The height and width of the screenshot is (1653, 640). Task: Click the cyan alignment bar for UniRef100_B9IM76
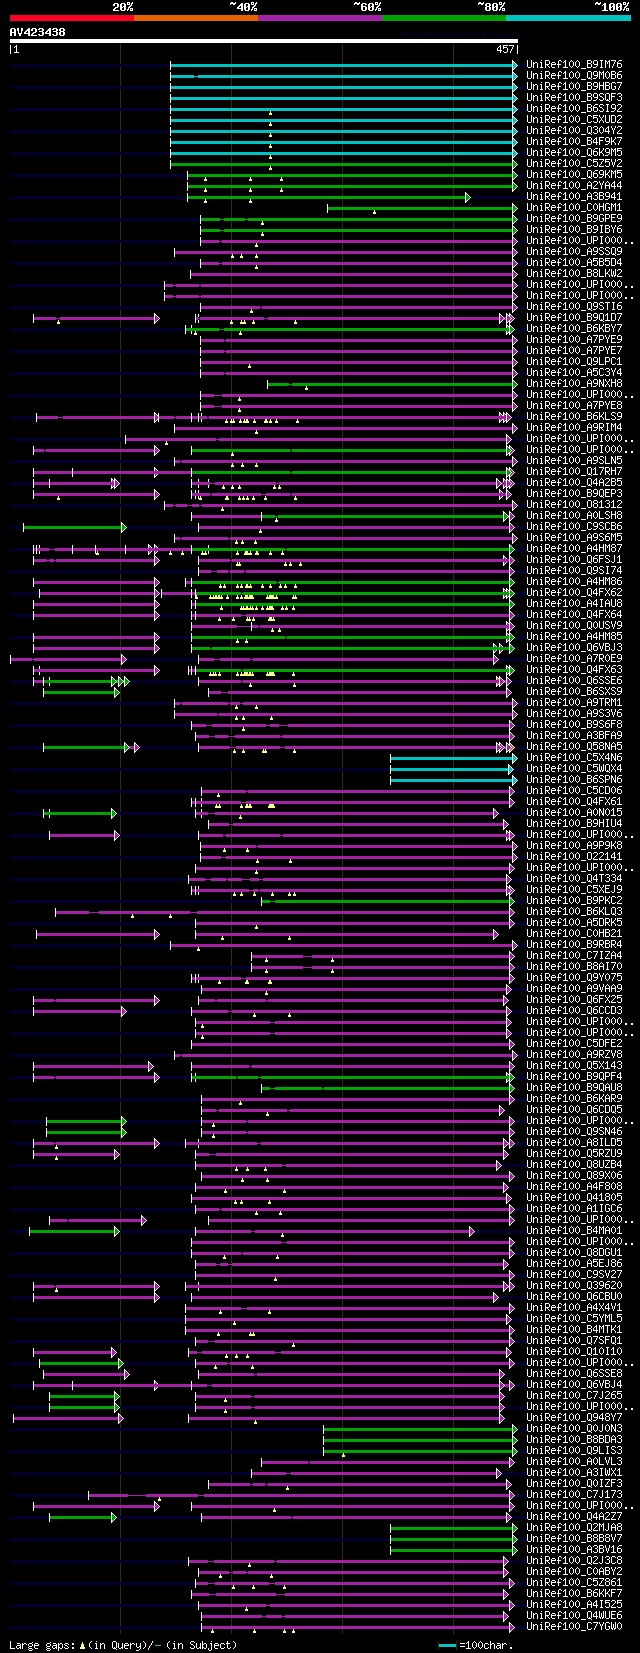click(x=344, y=65)
